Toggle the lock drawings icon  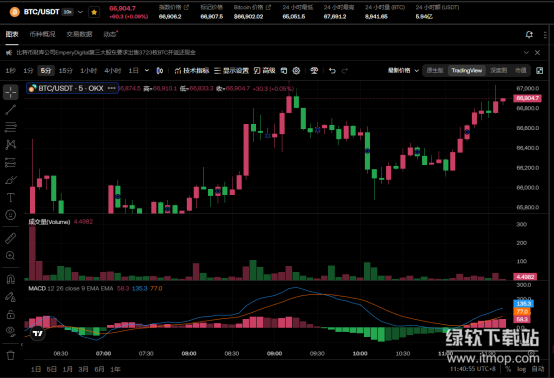click(11, 314)
